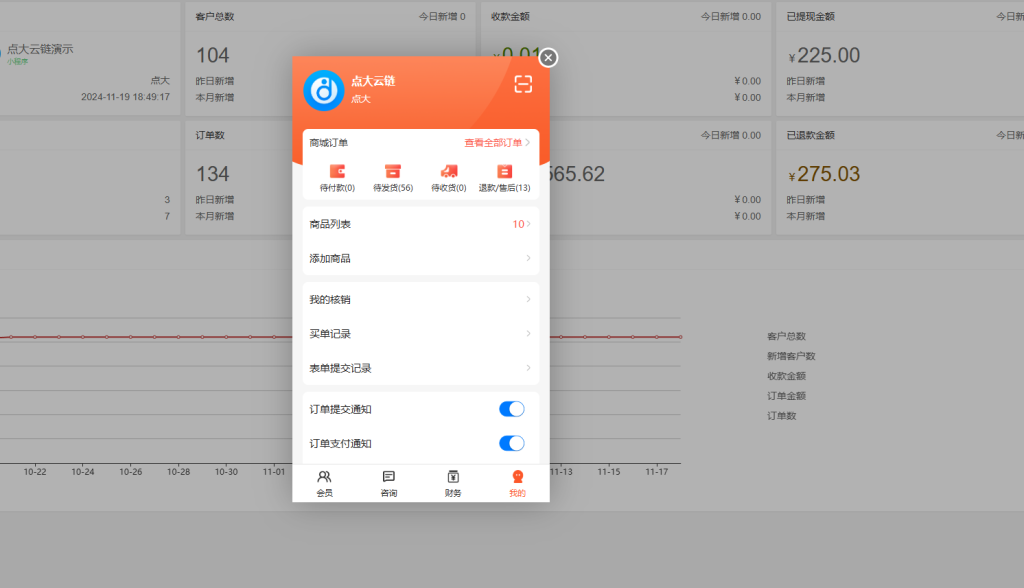
Task: Open 表单提交记录 form submissions row
Action: 421,368
